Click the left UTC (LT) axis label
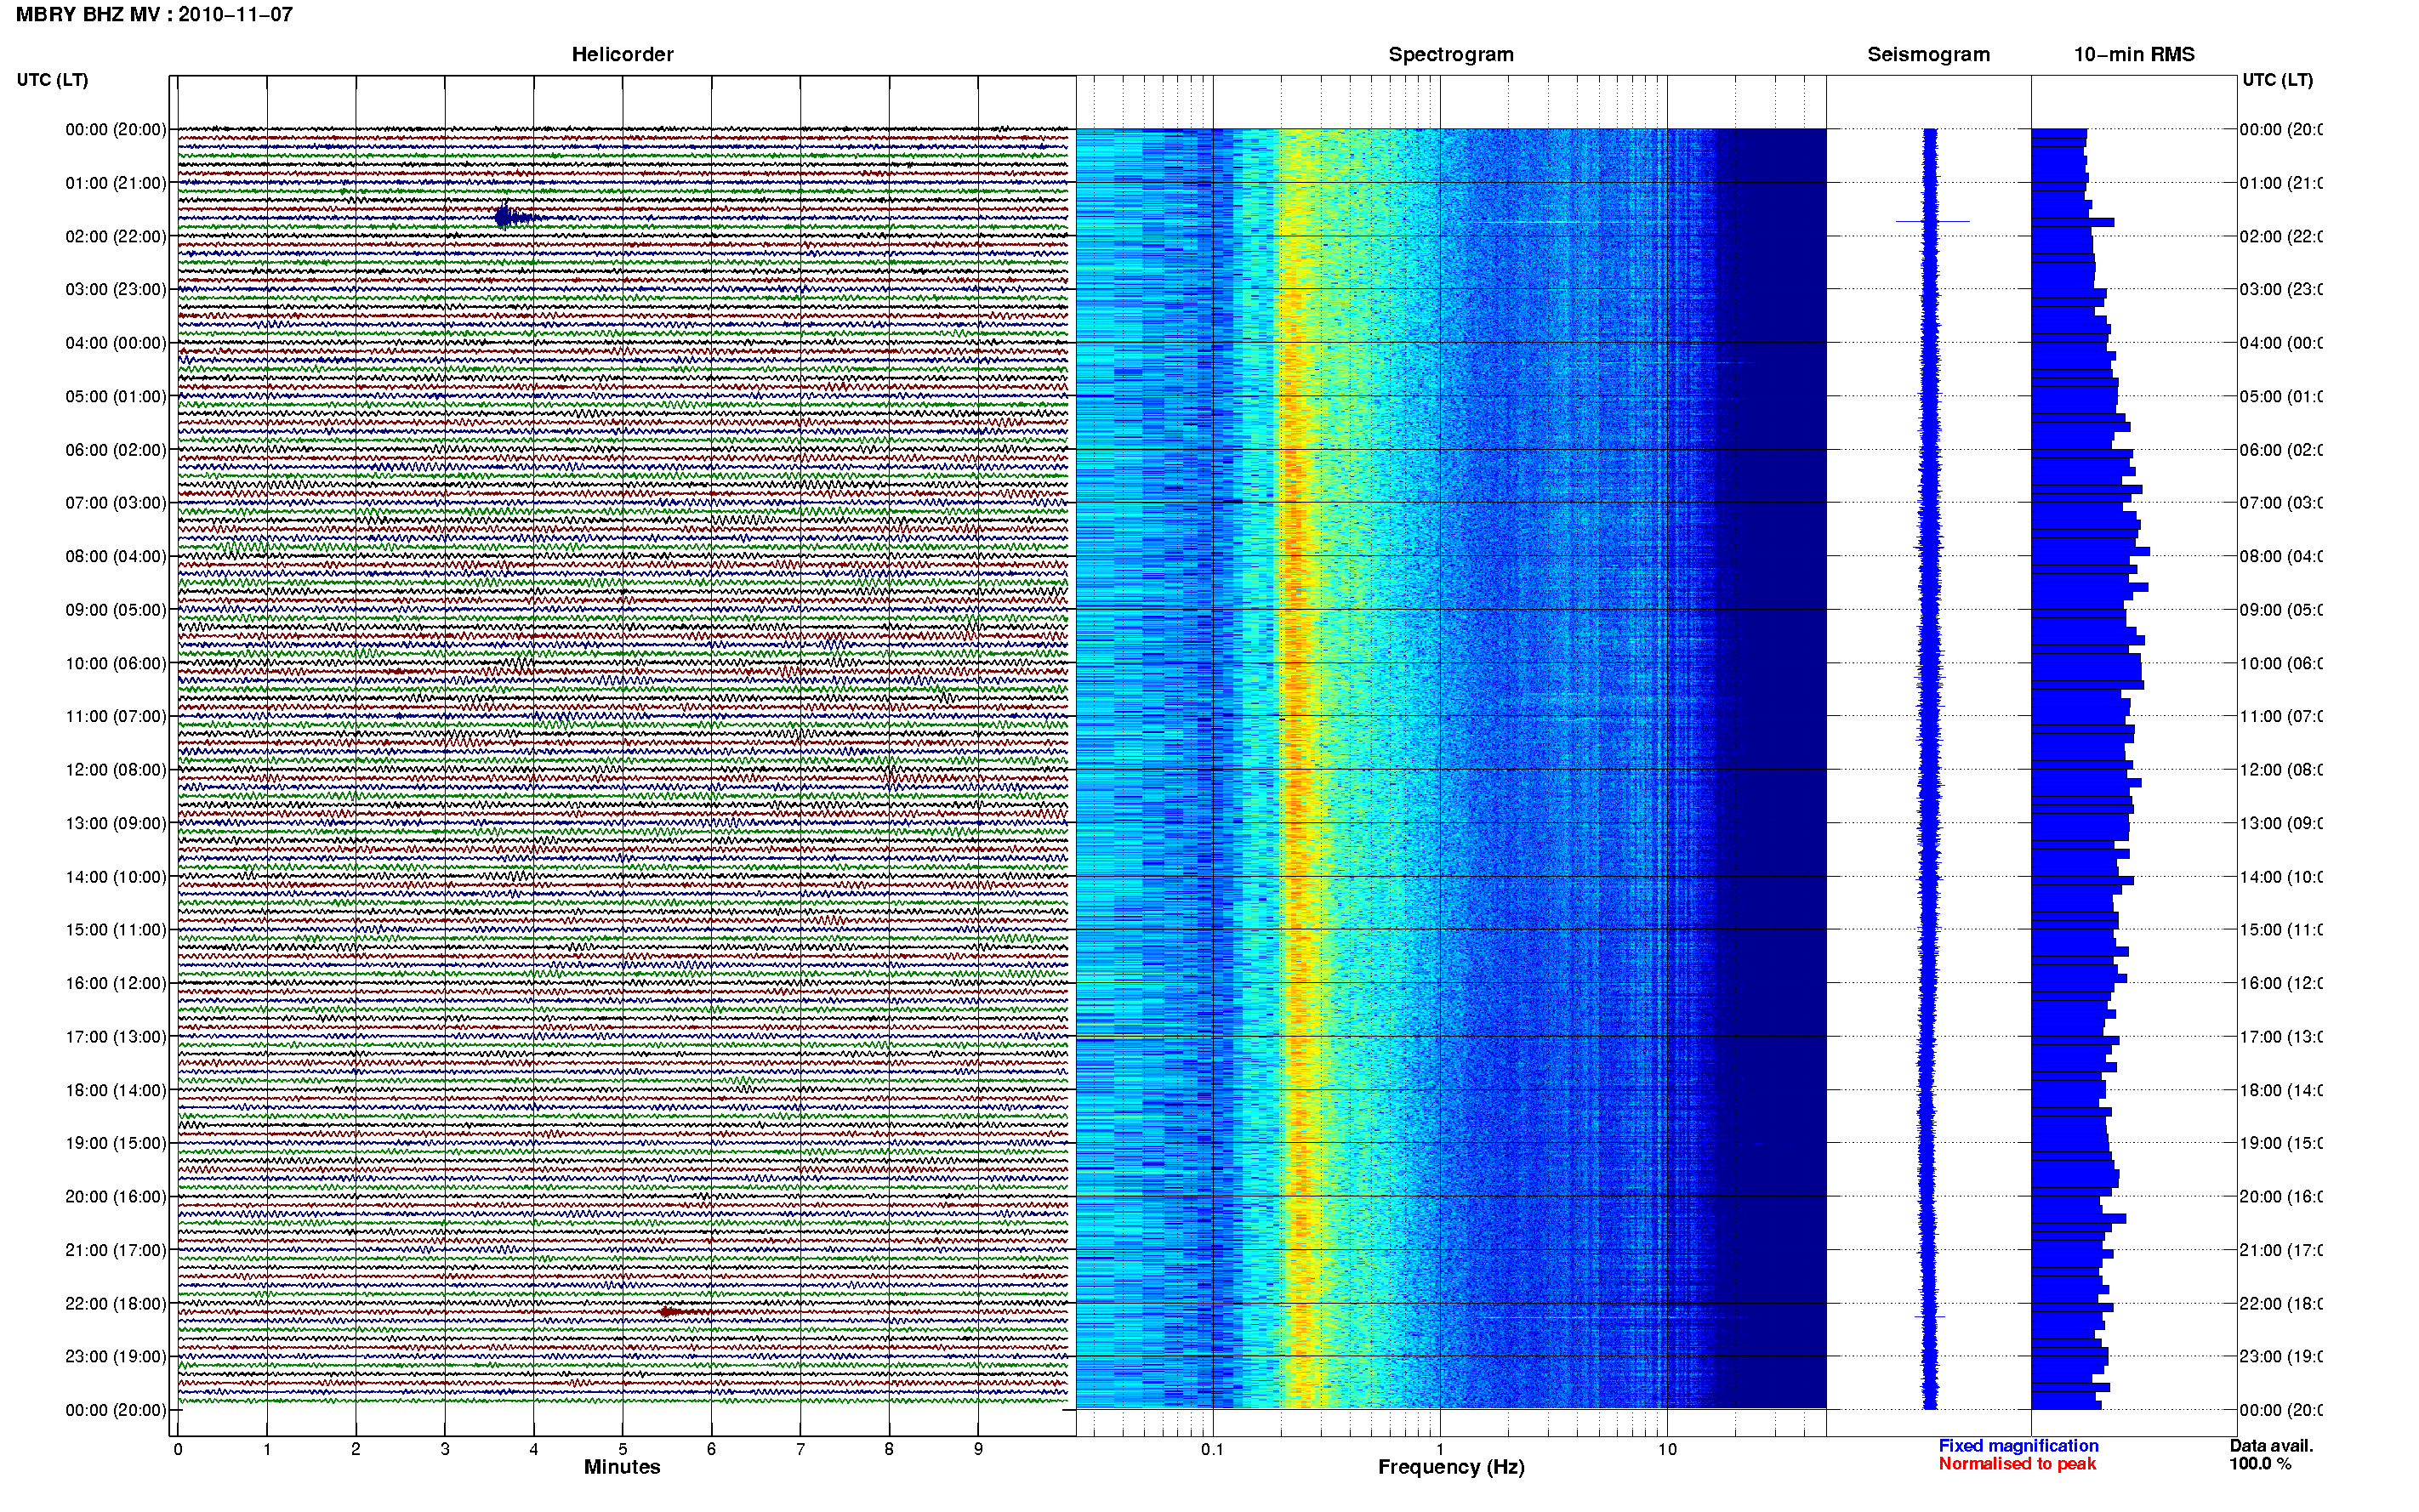2419x1512 pixels. point(52,80)
